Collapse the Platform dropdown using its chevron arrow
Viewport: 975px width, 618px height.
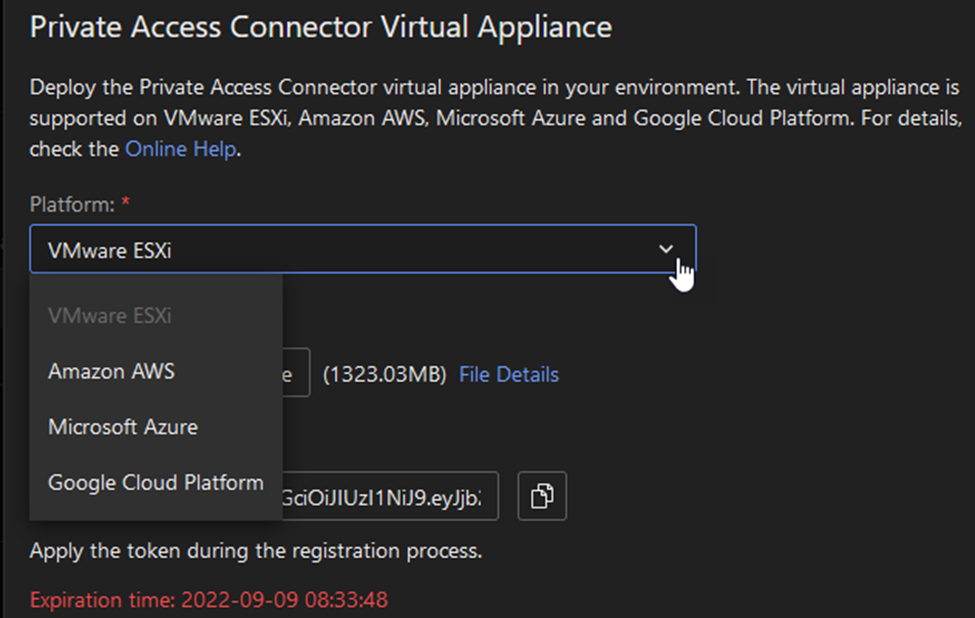pyautogui.click(x=665, y=249)
